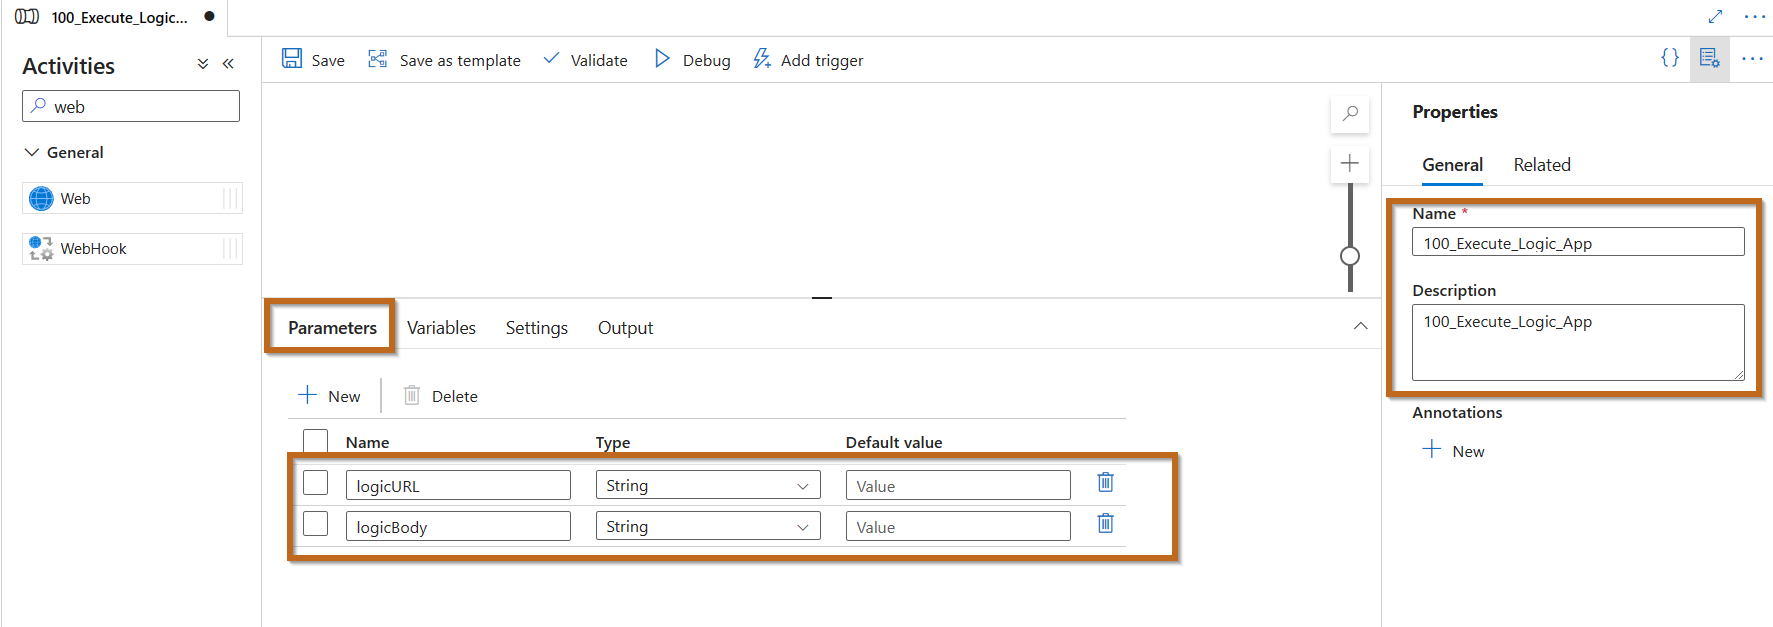
Task: Add a New annotation
Action: (1453, 451)
